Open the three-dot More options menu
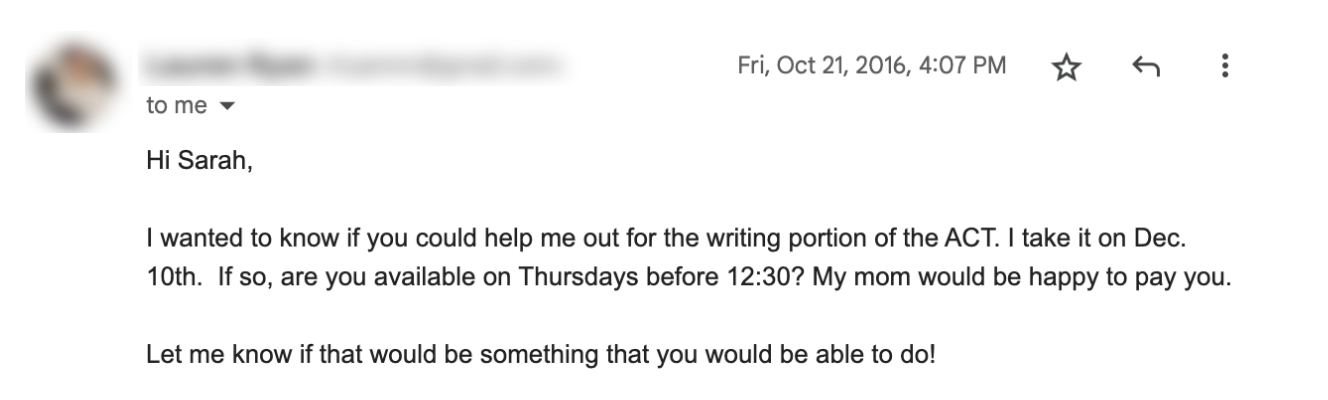The height and width of the screenshot is (400, 1328). point(1225,67)
